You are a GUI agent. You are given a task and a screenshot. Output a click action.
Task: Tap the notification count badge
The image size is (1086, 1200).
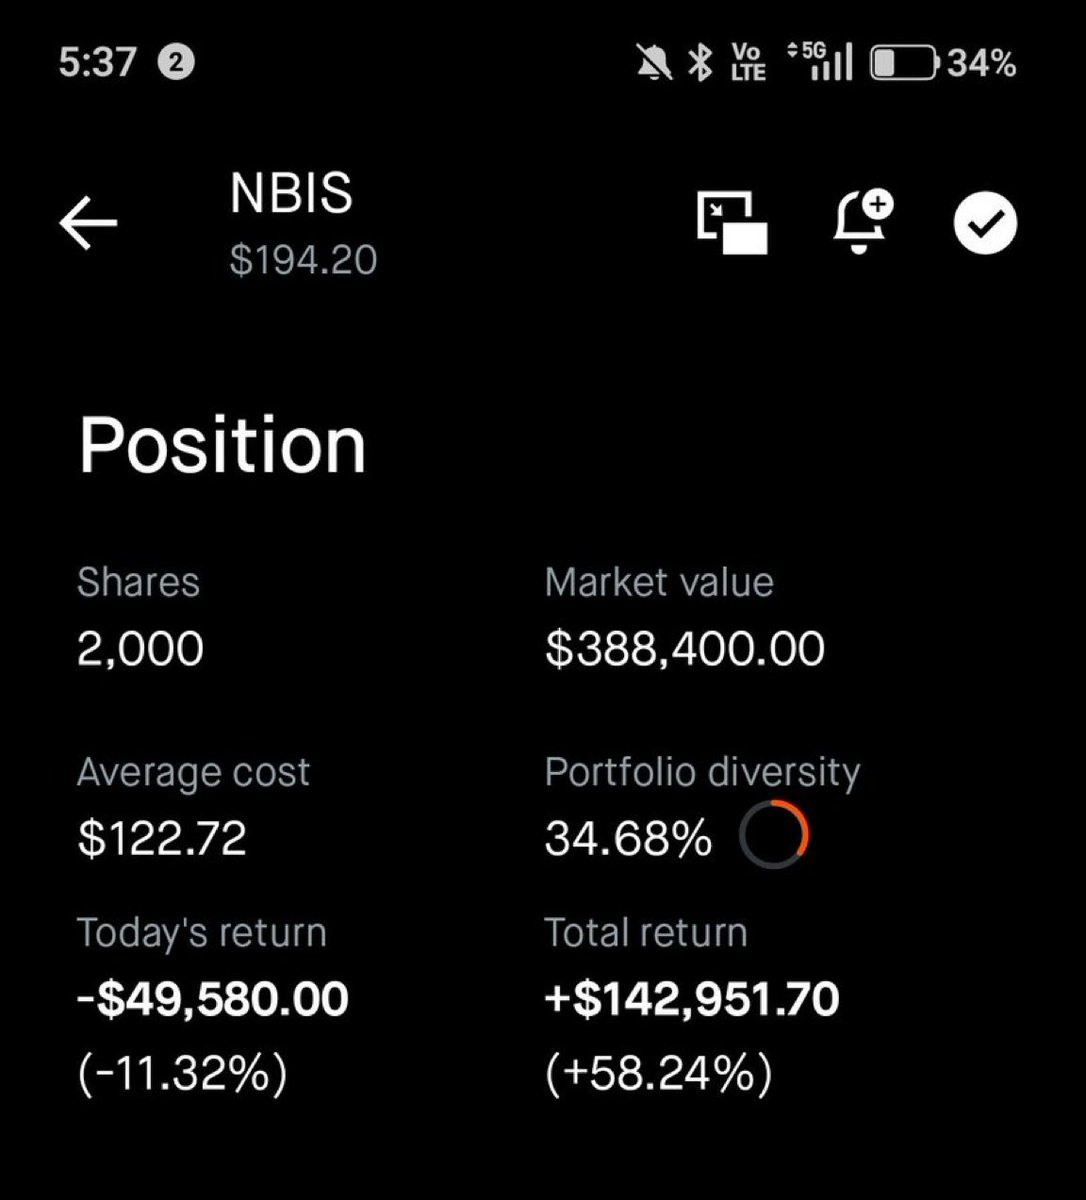176,63
